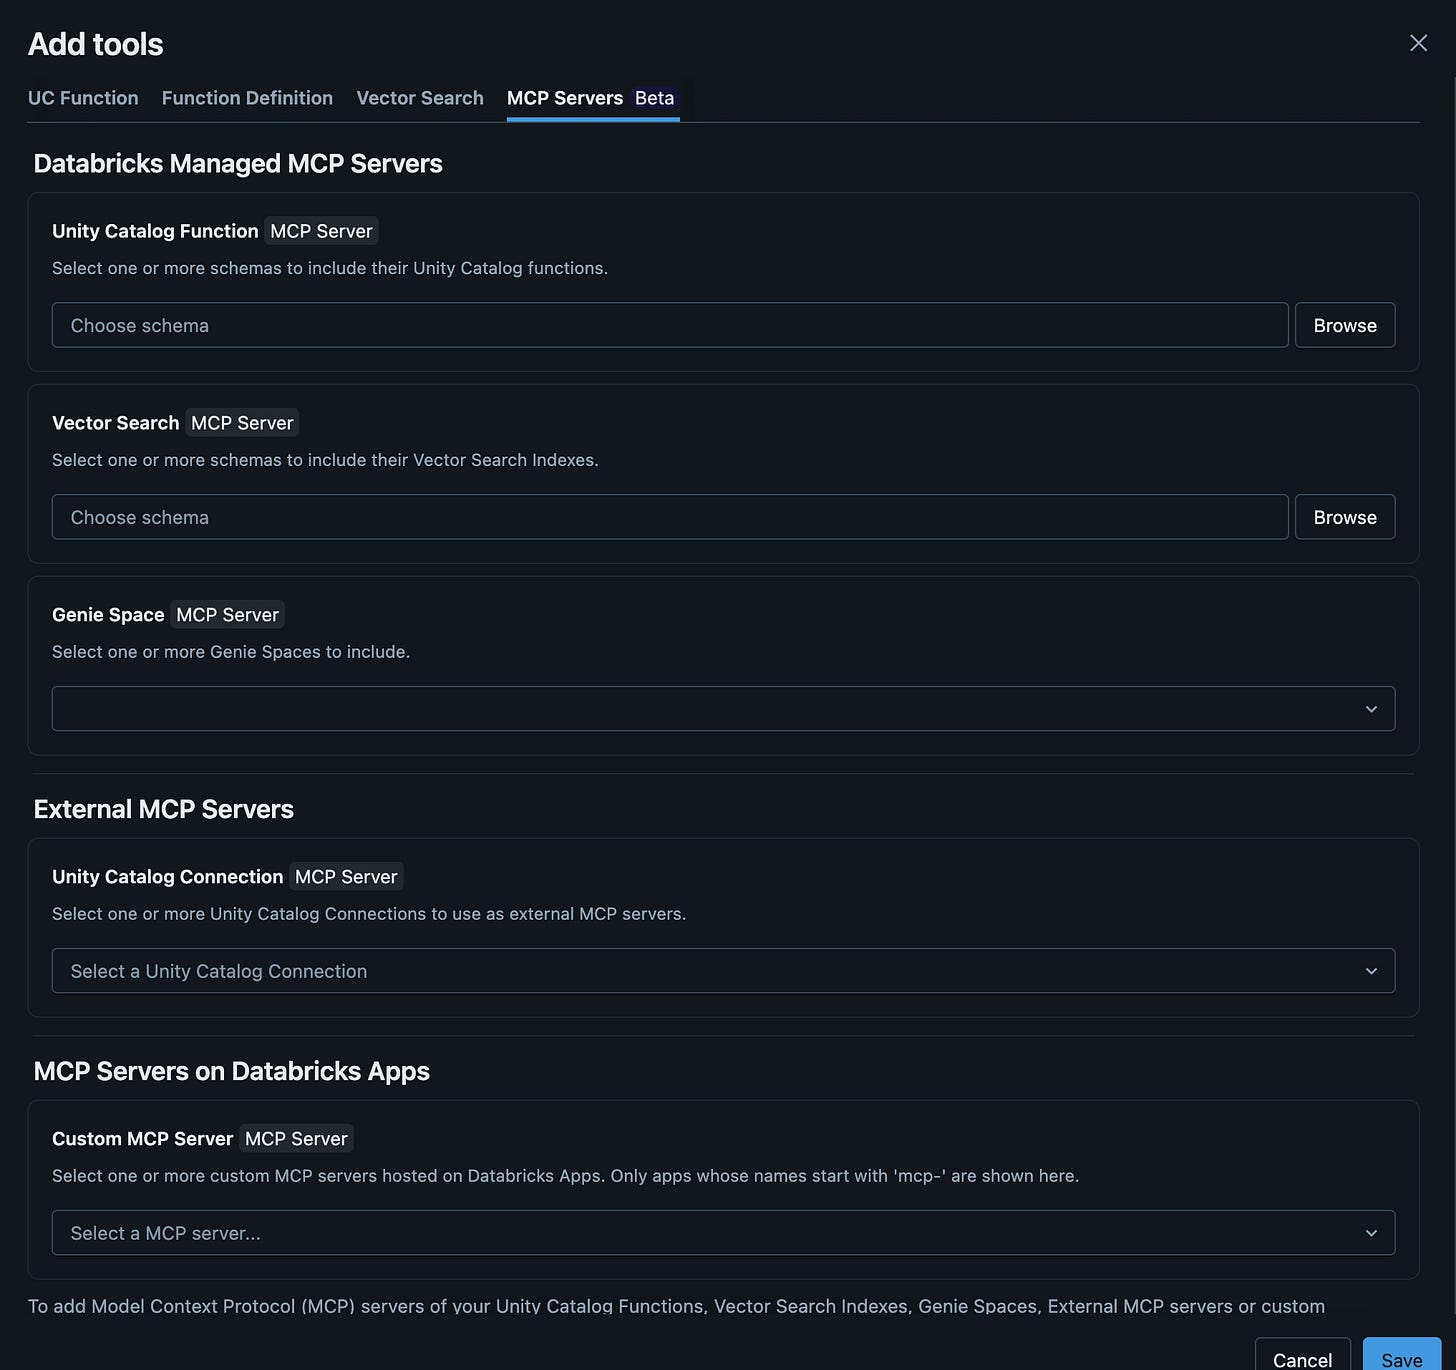Open the Select a MCP server dropdown
The image size is (1456, 1370).
tap(723, 1233)
